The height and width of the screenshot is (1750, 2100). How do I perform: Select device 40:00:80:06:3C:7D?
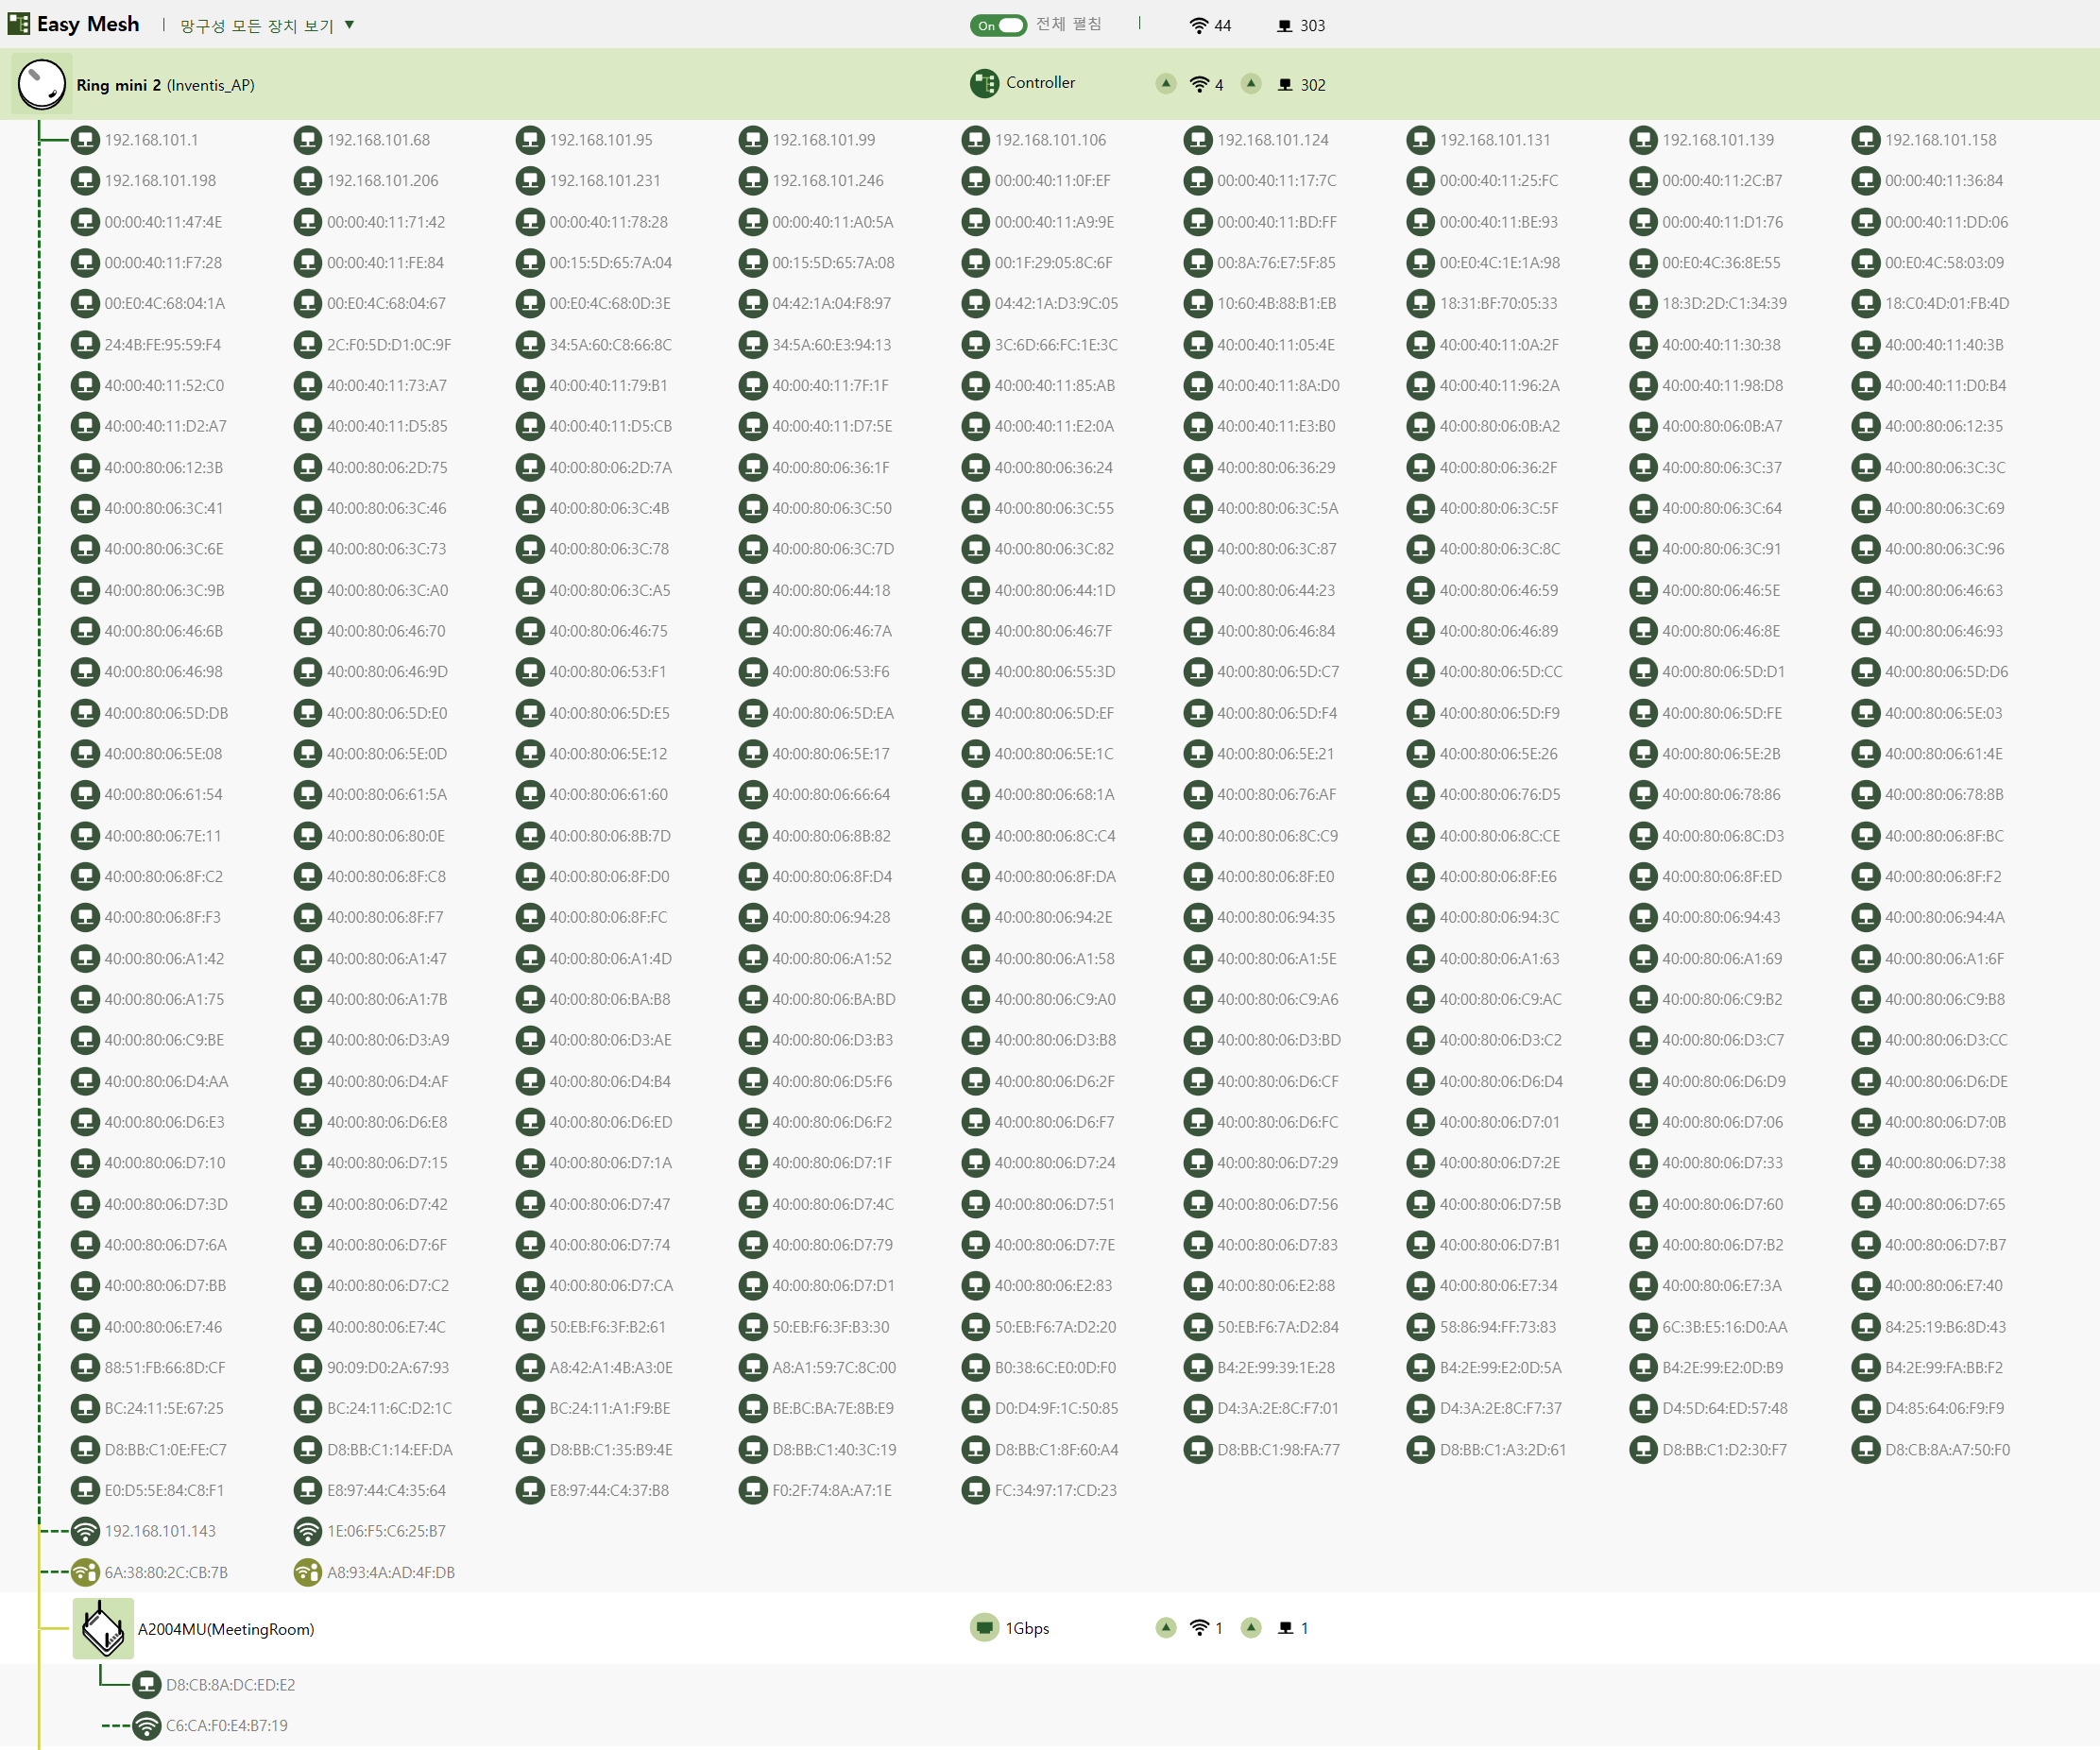[833, 549]
